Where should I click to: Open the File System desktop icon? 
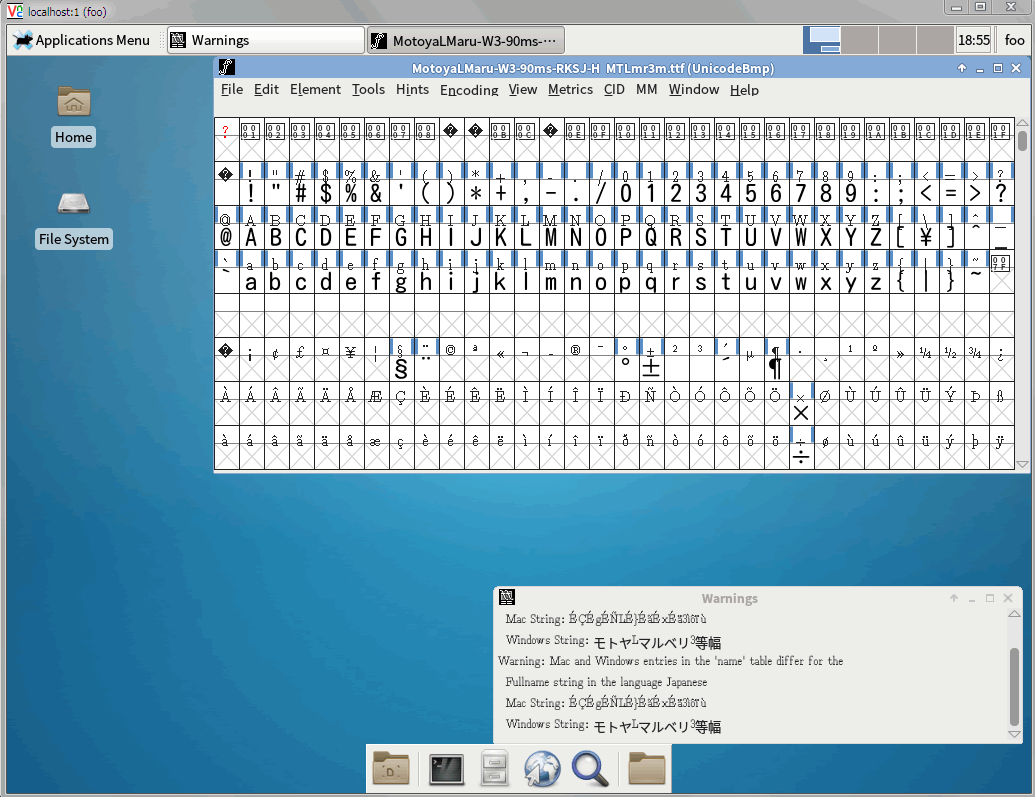73,219
